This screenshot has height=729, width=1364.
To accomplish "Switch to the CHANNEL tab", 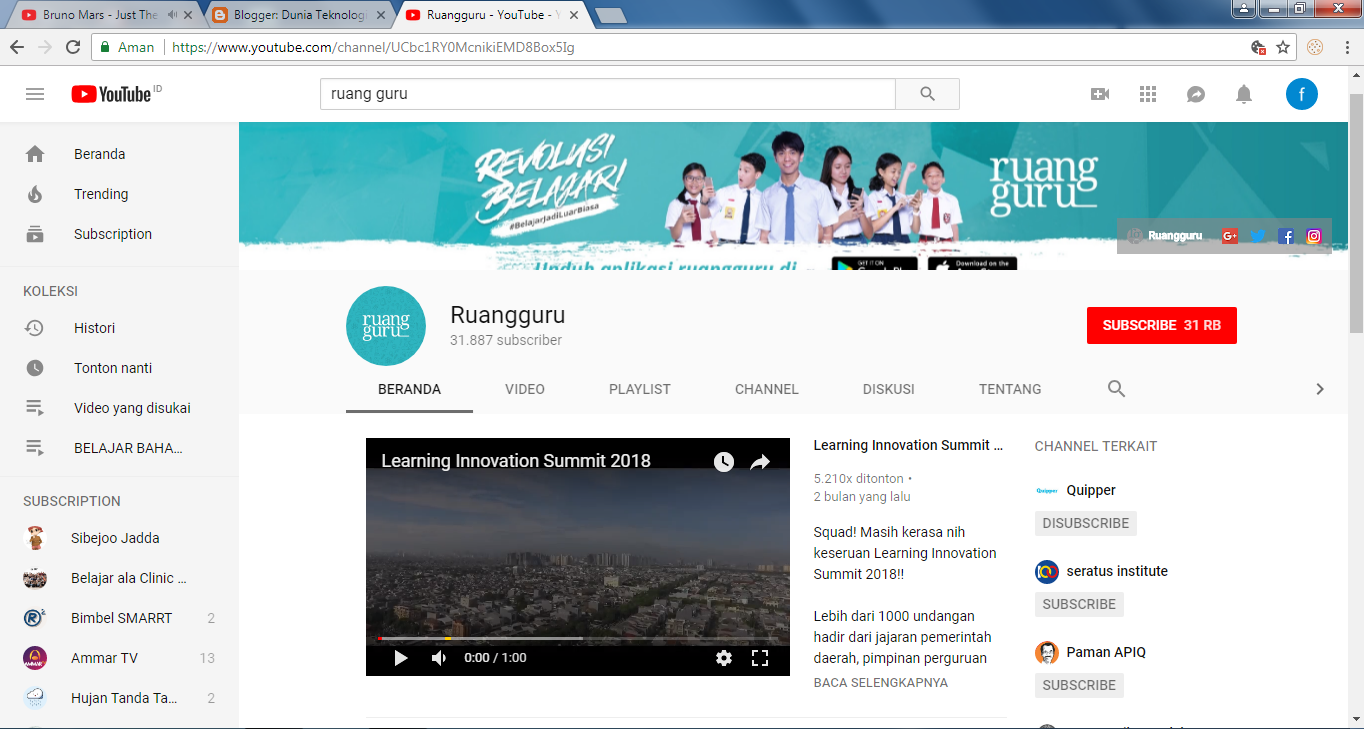I will (767, 389).
